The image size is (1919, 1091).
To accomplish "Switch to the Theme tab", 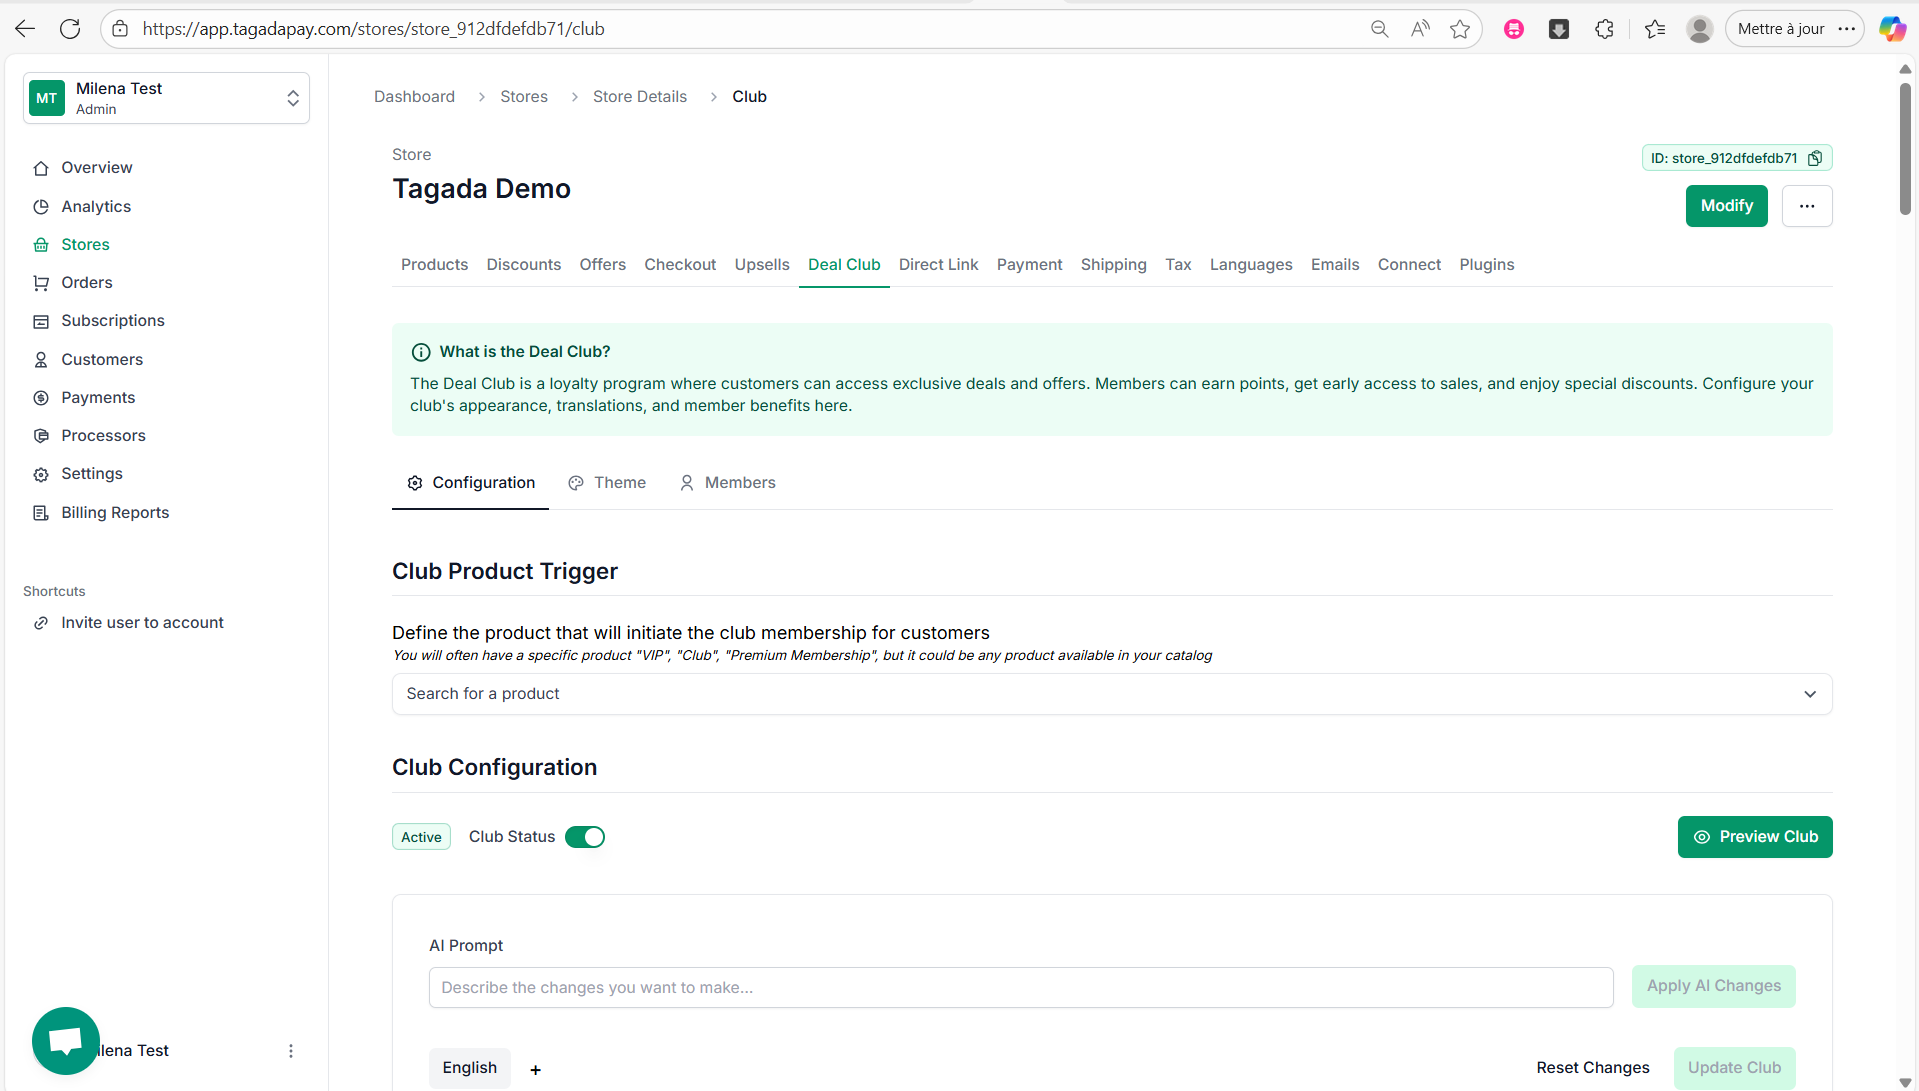I will pos(607,483).
